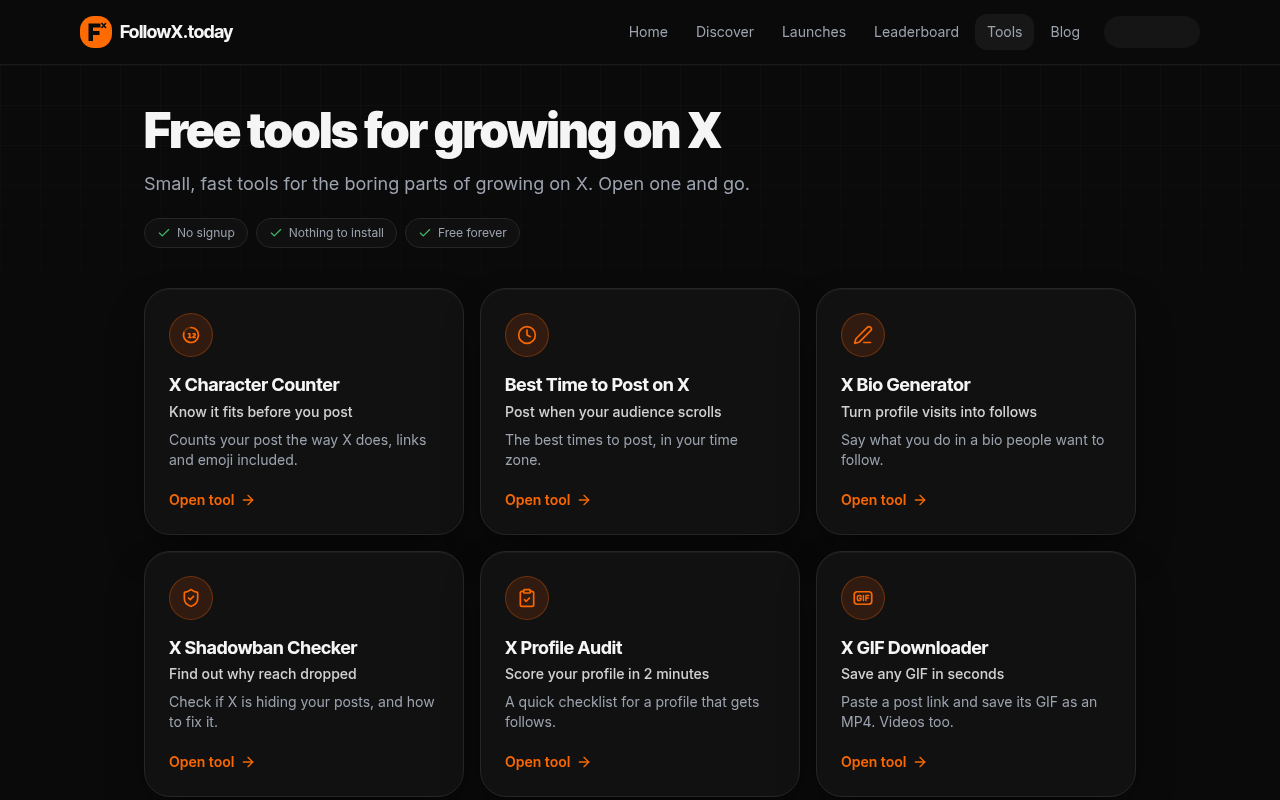
Task: Open the Blog nav item
Action: point(1065,32)
